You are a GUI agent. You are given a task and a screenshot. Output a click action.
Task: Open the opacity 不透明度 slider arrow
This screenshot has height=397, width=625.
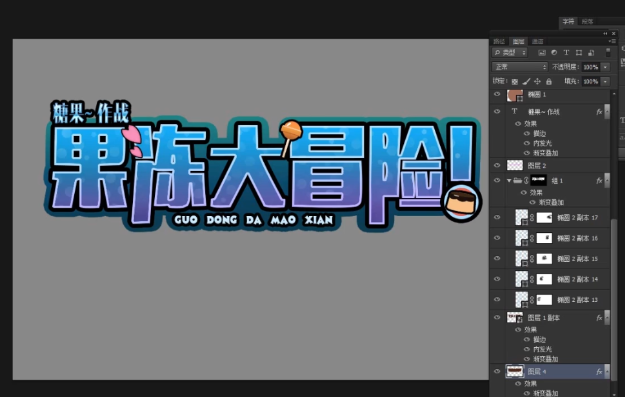tap(605, 67)
